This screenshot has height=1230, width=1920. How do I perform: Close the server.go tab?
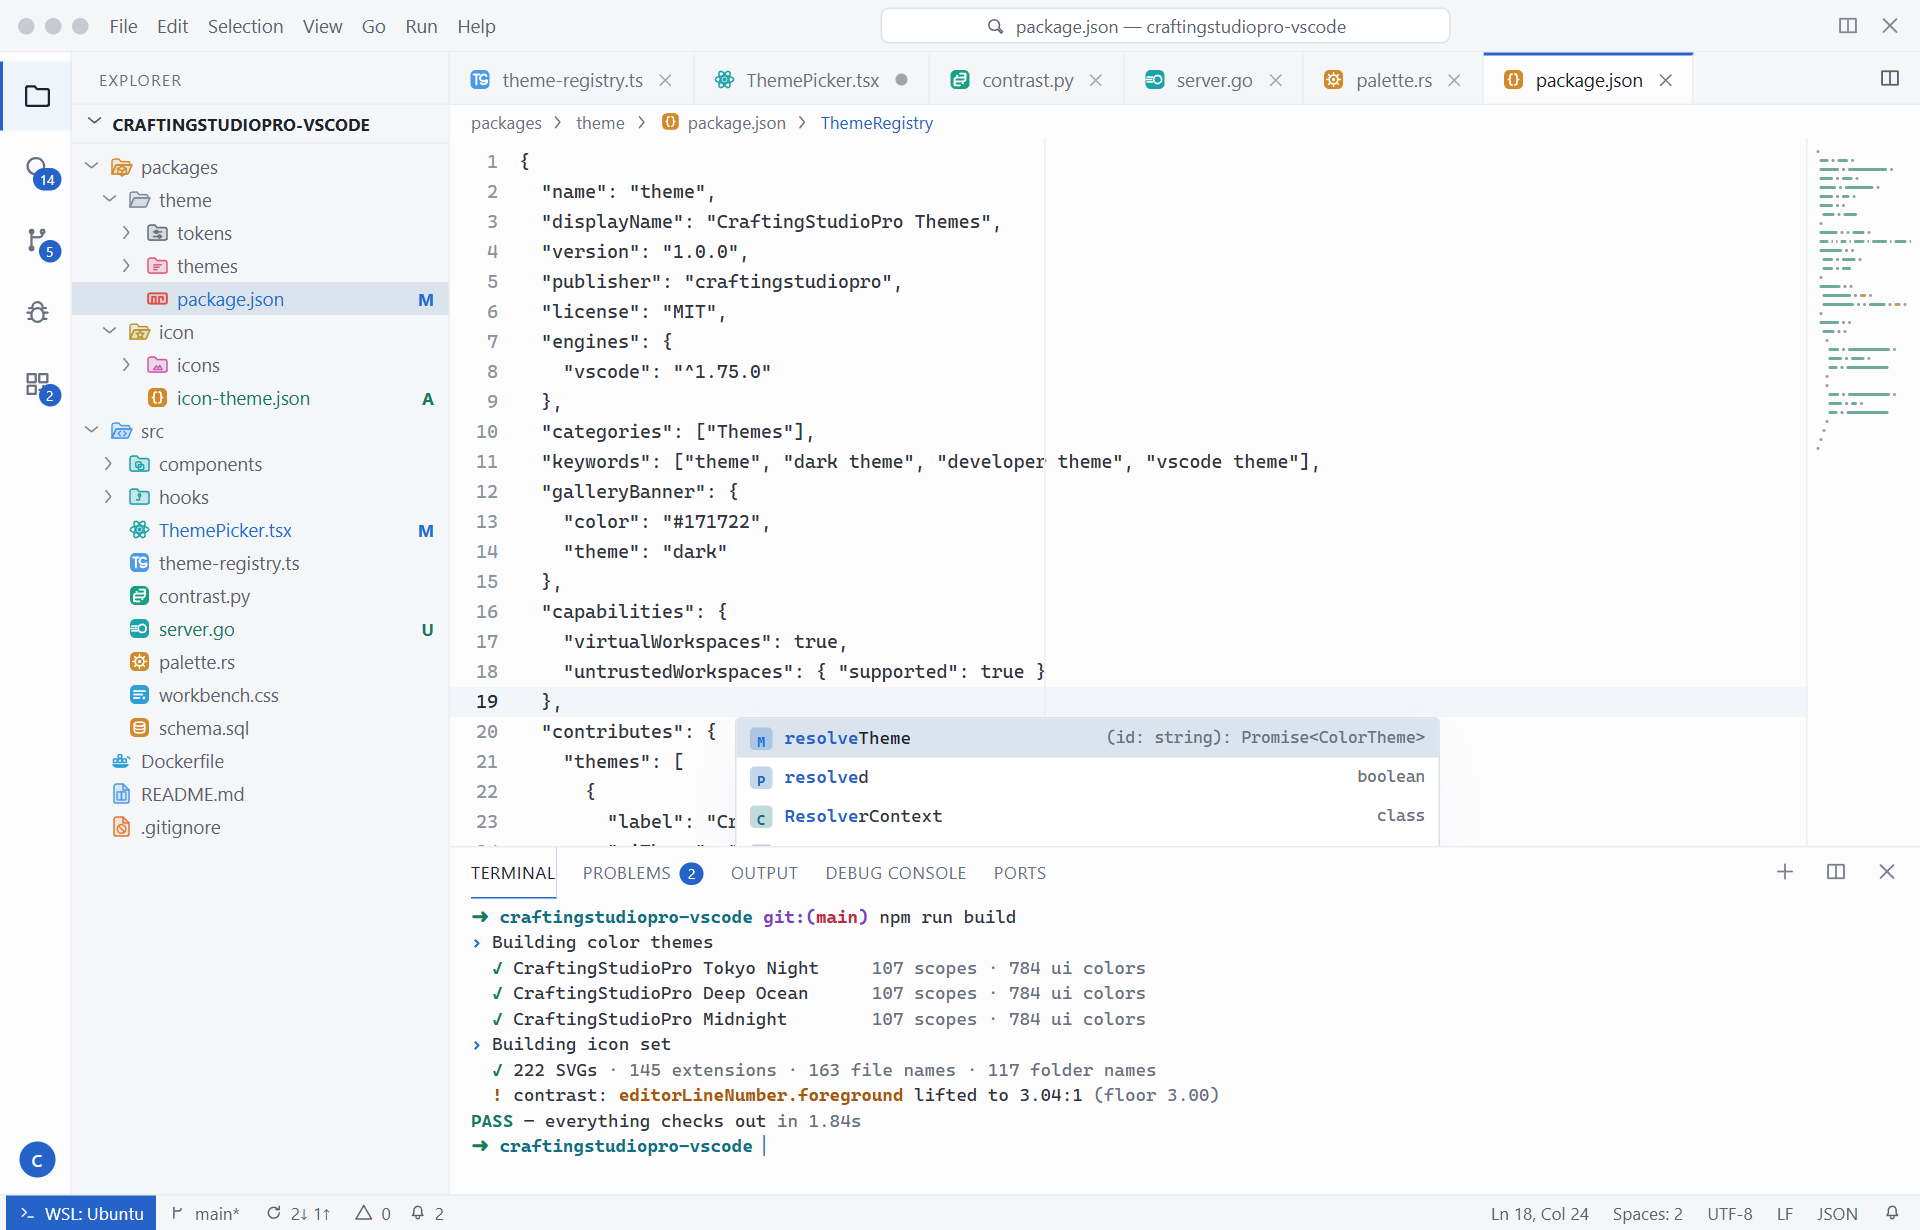[x=1276, y=80]
